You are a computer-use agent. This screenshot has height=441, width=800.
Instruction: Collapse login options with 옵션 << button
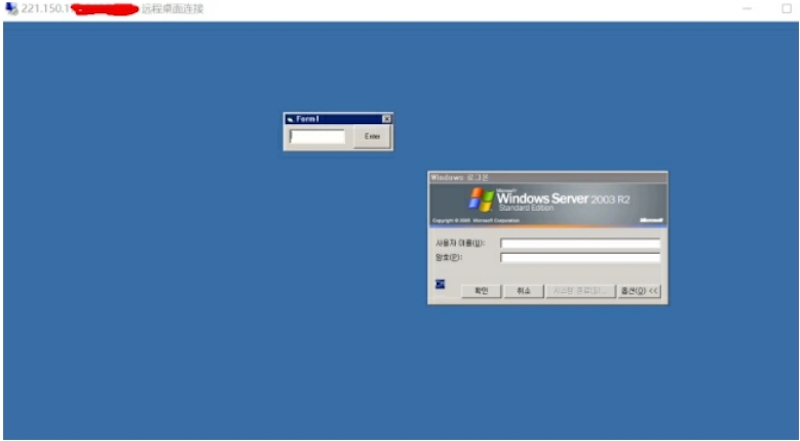pos(639,291)
